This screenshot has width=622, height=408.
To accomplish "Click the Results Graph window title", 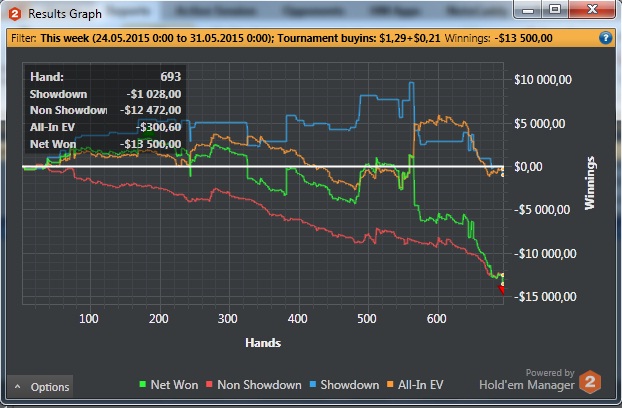I will pos(65,14).
